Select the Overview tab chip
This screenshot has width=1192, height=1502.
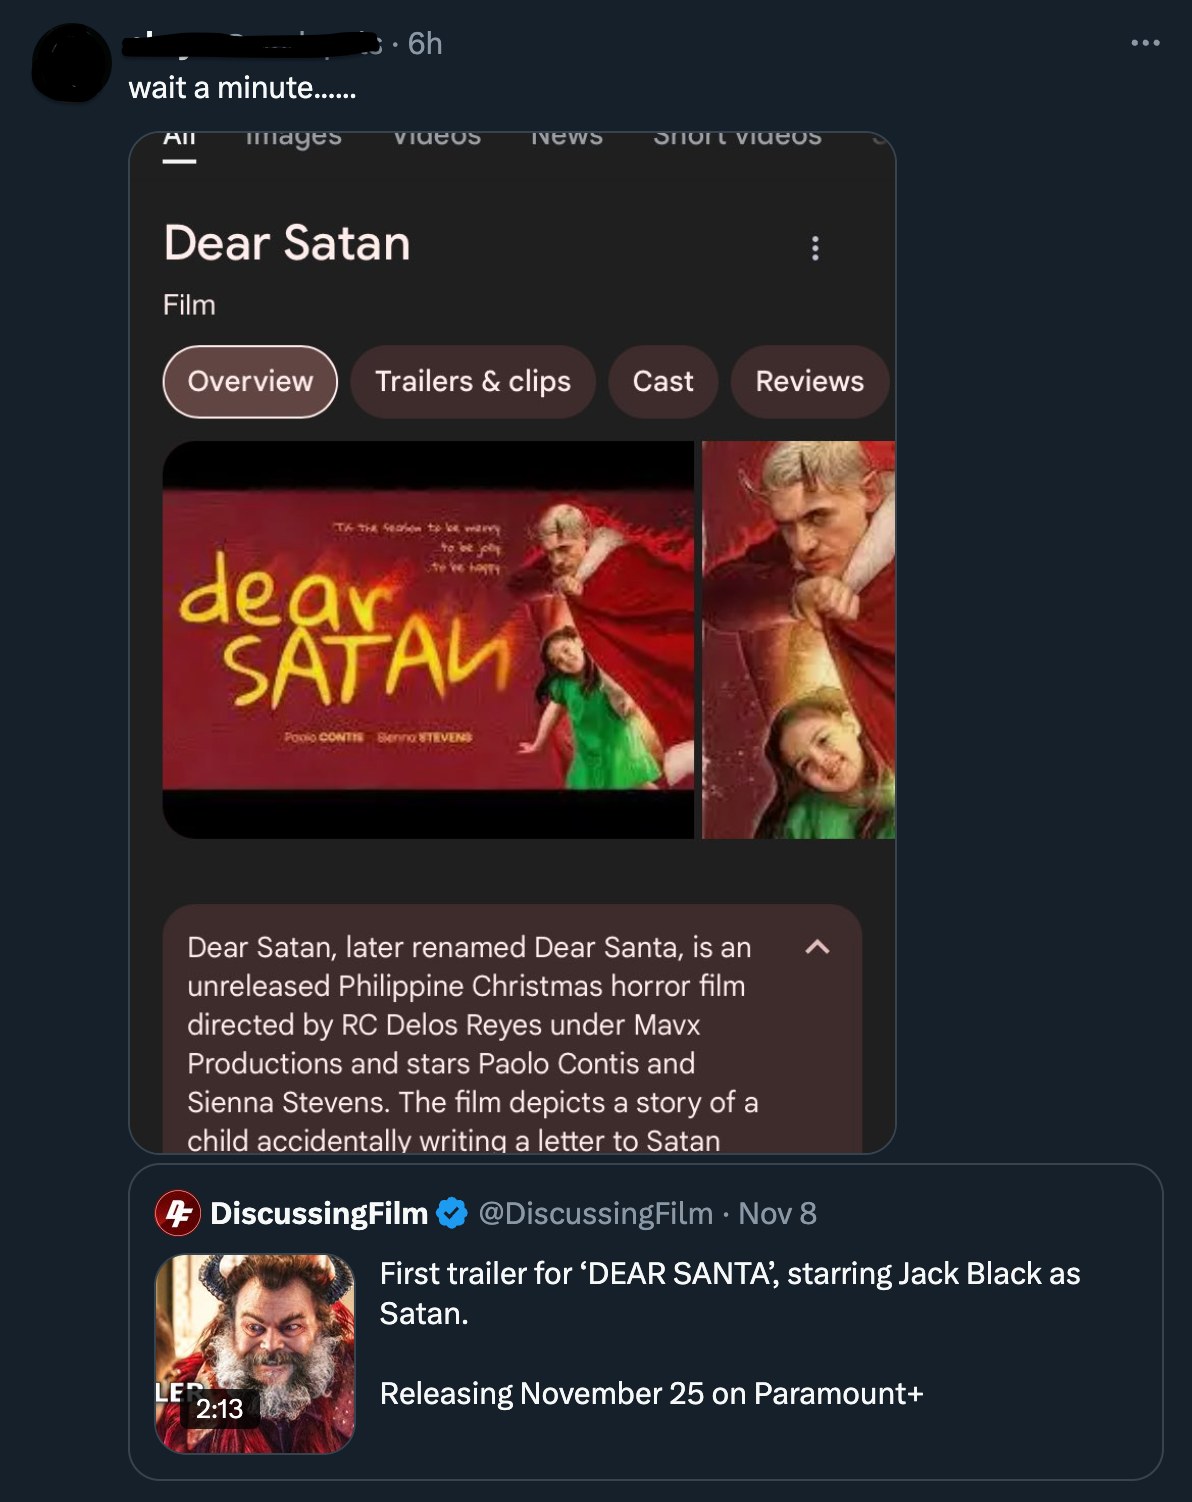point(250,381)
